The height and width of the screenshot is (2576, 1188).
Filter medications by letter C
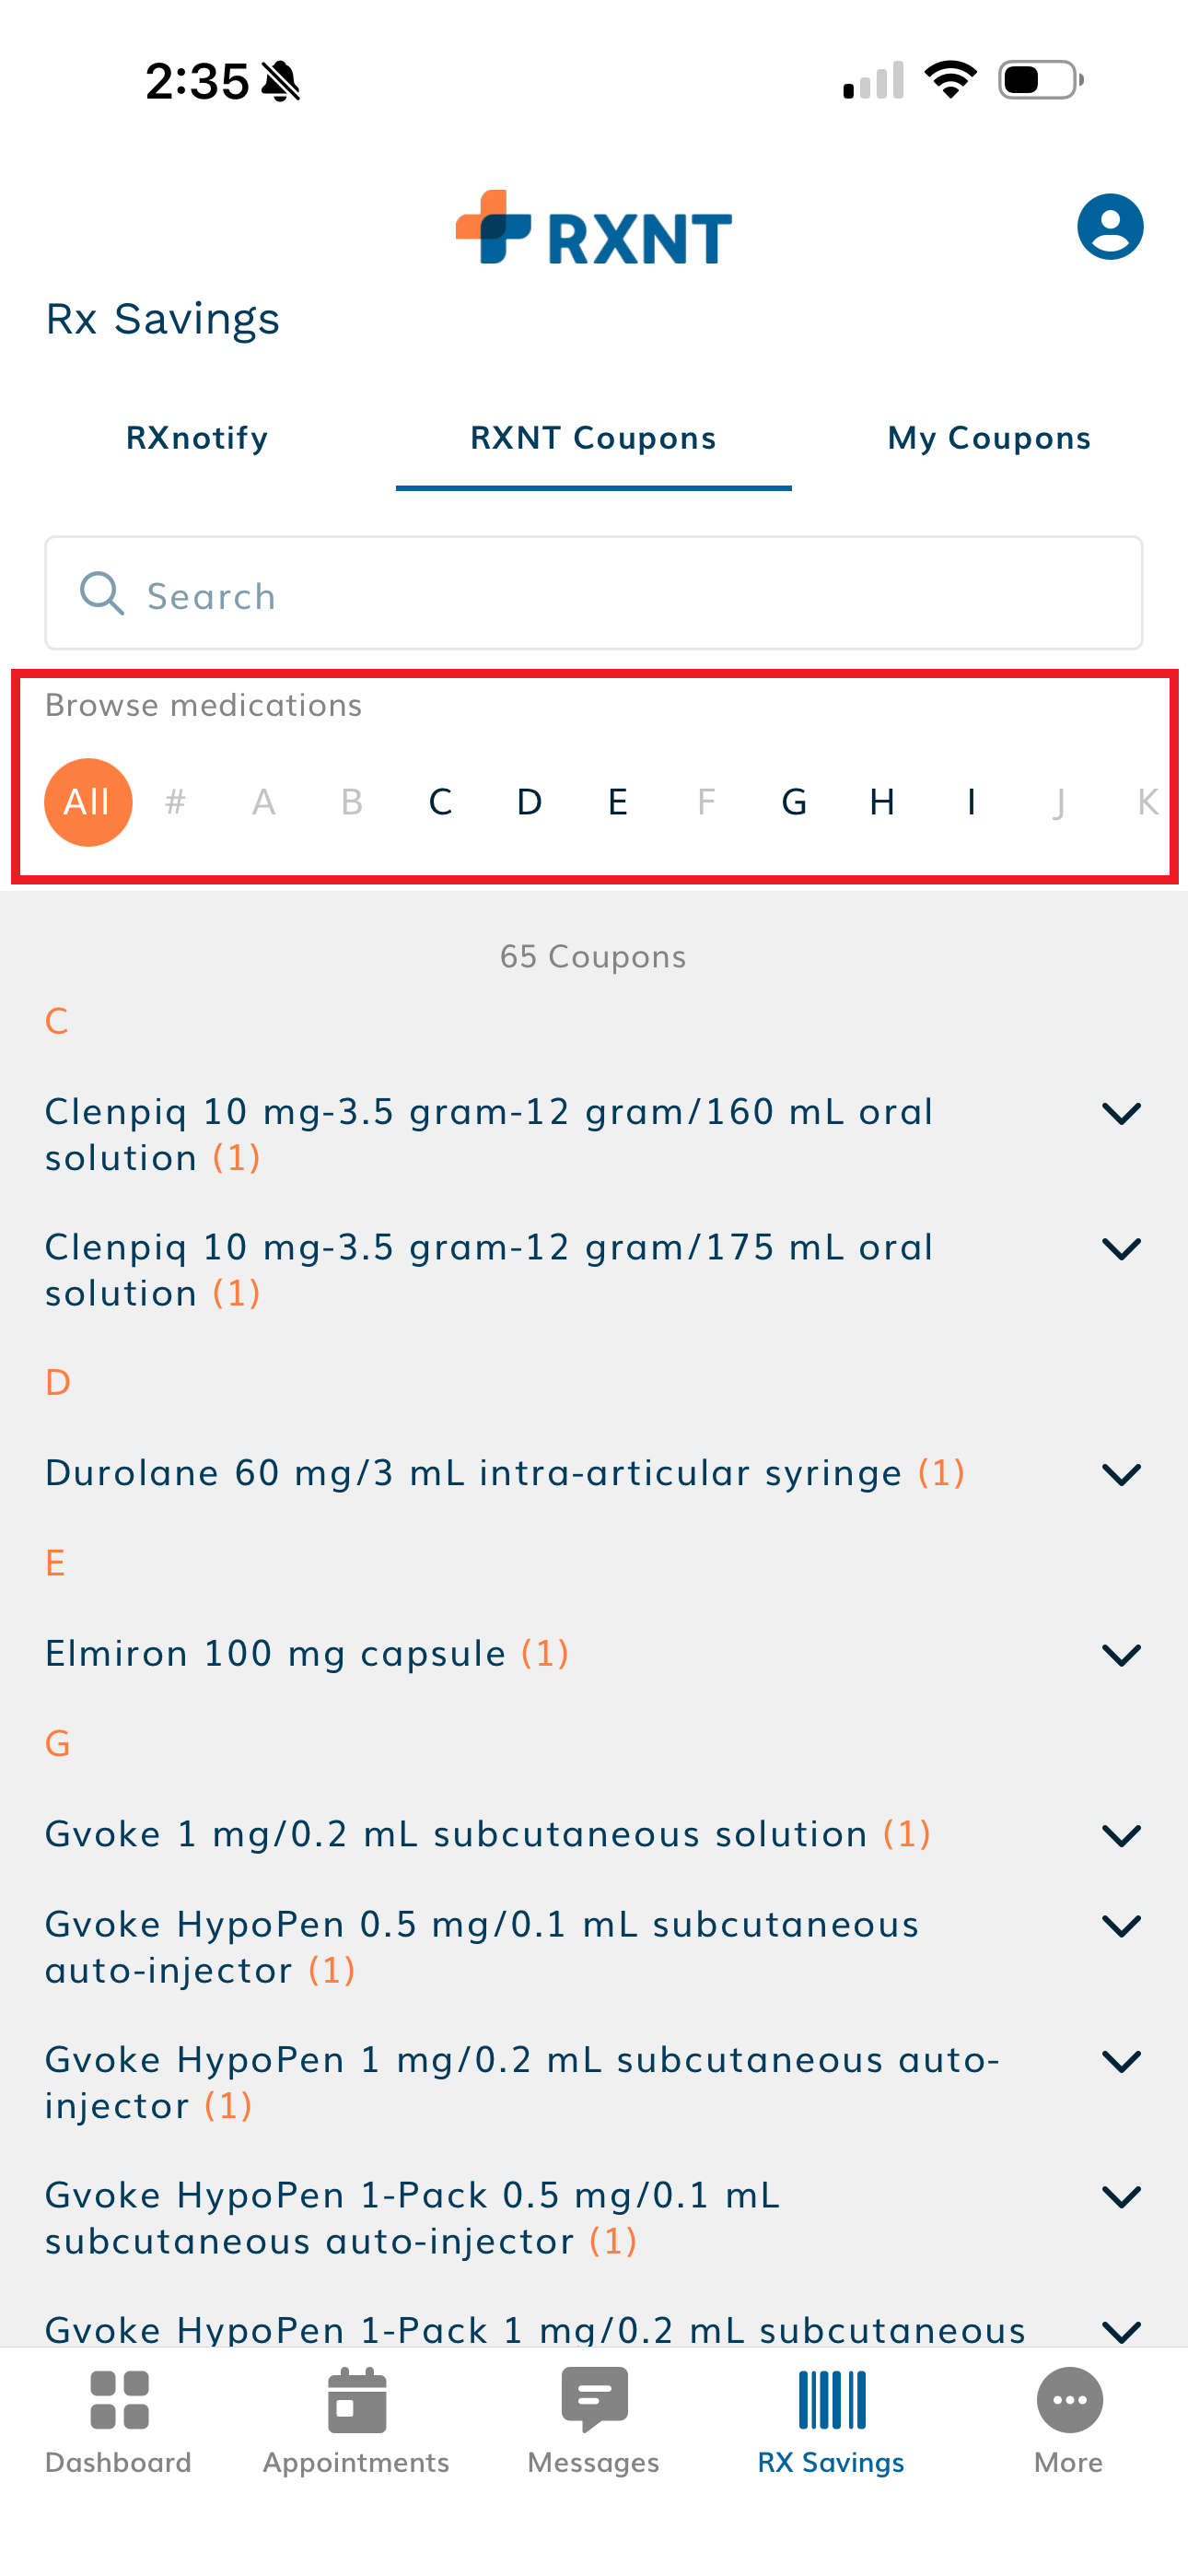[440, 802]
